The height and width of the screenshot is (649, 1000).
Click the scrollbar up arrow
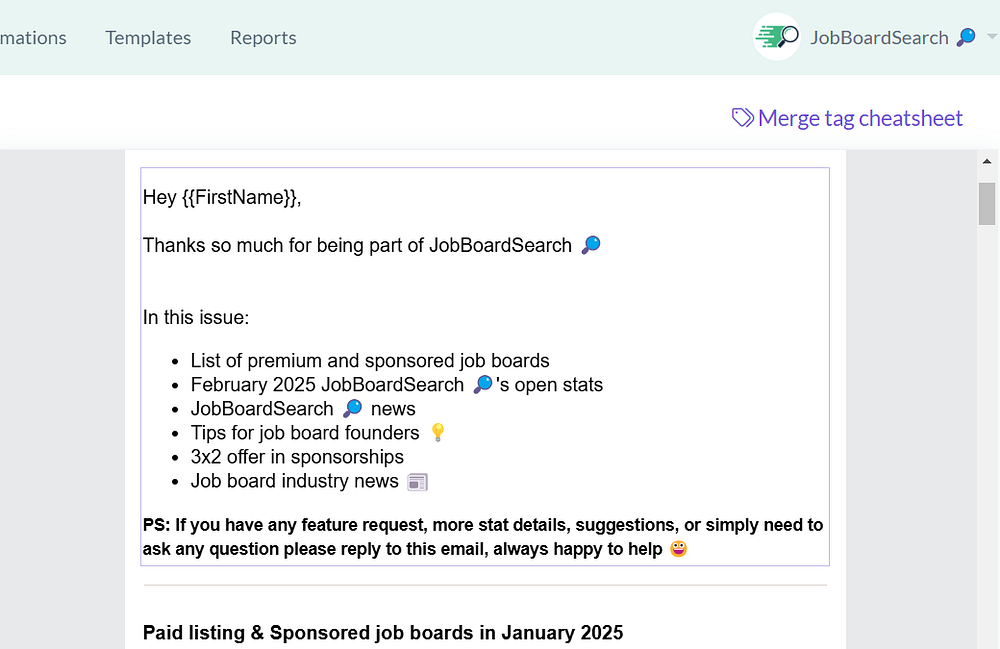pos(987,161)
